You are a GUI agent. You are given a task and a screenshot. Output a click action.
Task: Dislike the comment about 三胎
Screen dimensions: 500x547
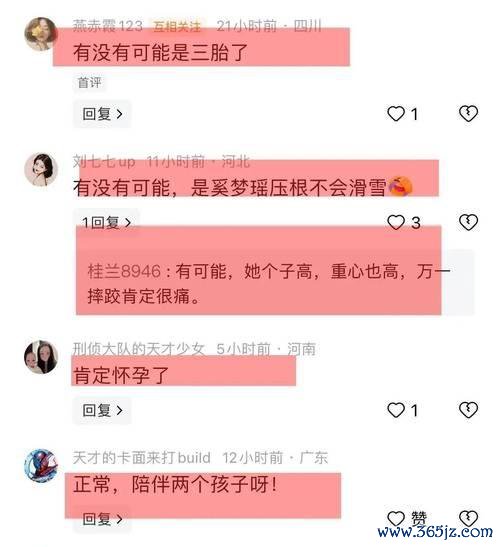coord(468,114)
